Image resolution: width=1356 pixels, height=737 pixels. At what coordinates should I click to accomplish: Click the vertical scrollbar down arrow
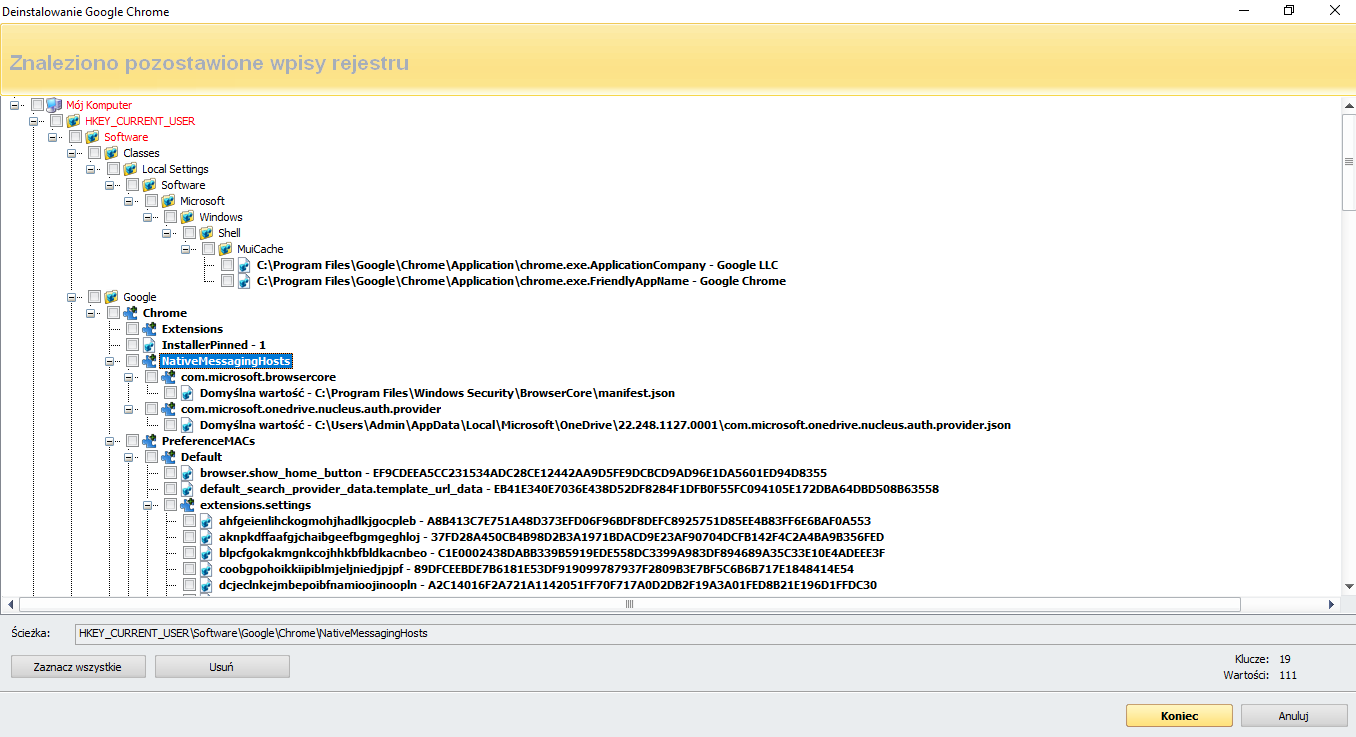(1348, 588)
